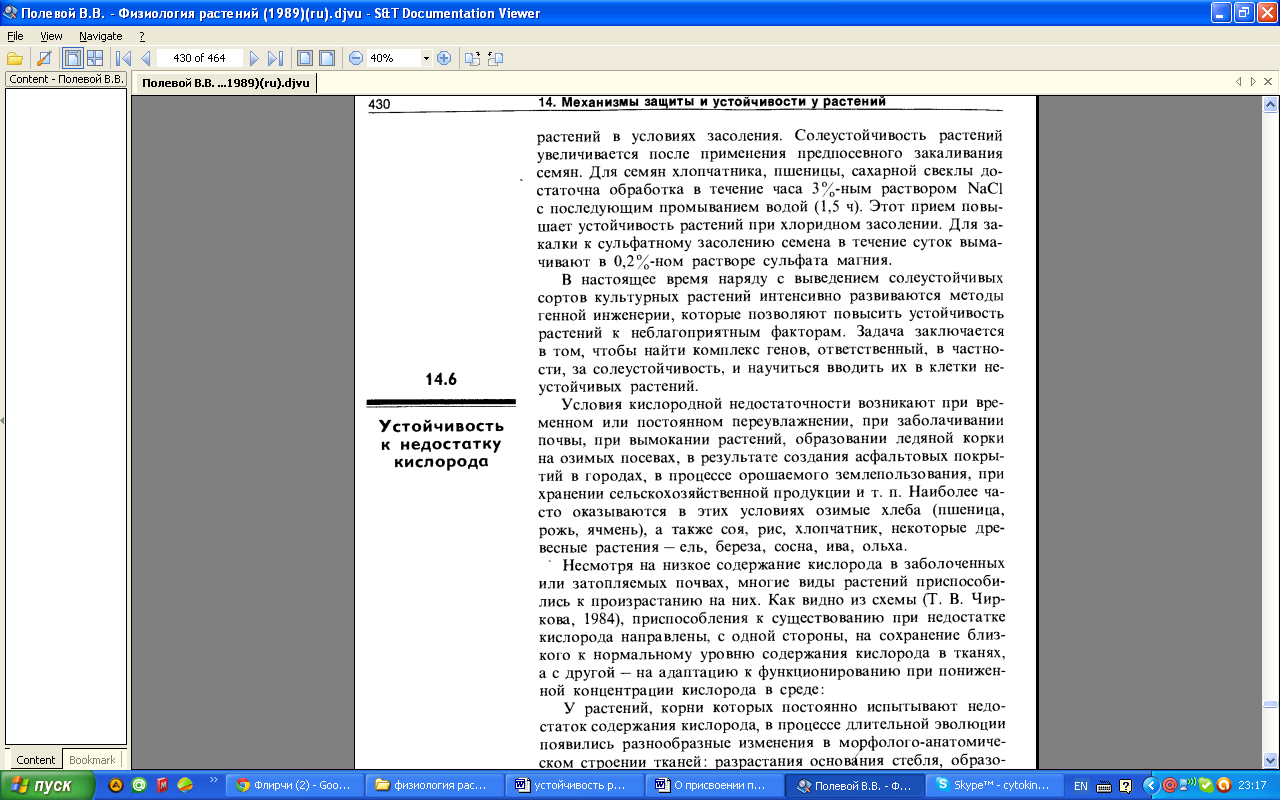Image resolution: width=1280 pixels, height=800 pixels.
Task: Click the first orange quick launch icon
Action: (116, 785)
